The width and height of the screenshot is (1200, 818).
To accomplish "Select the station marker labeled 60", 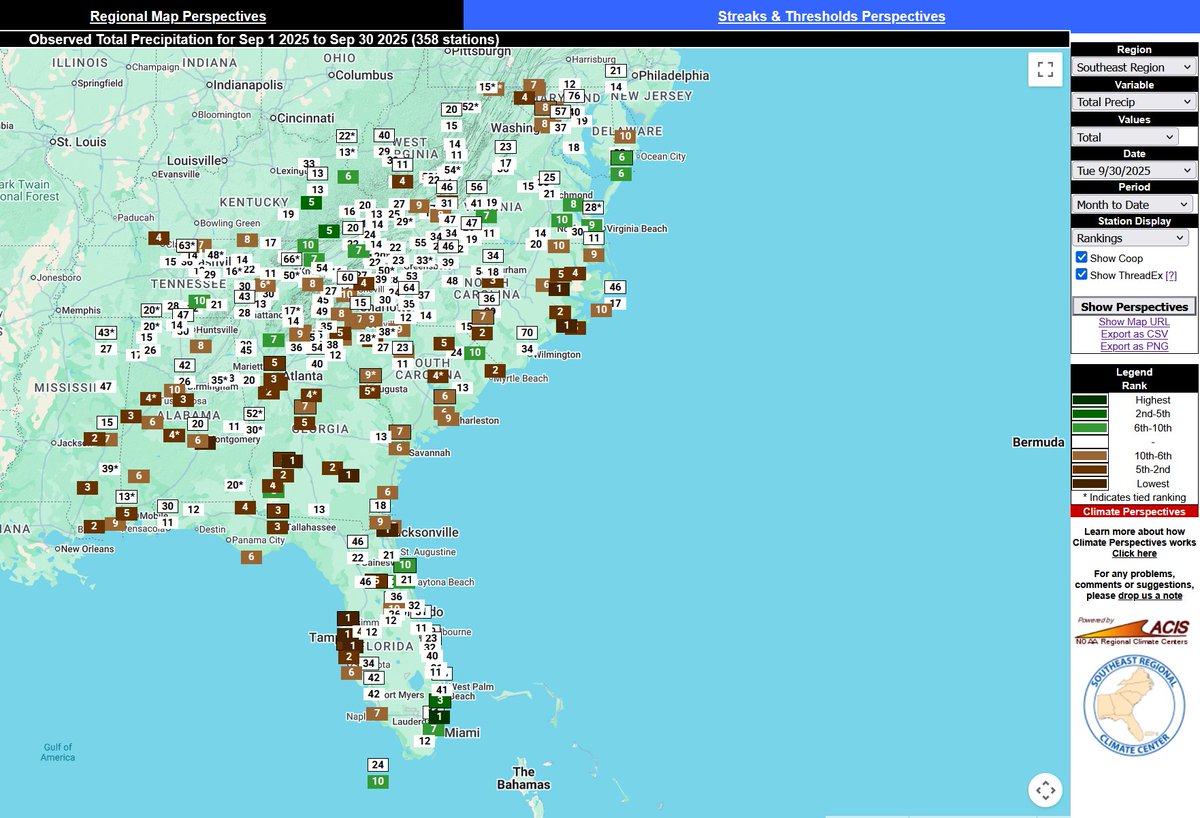I will tap(347, 278).
